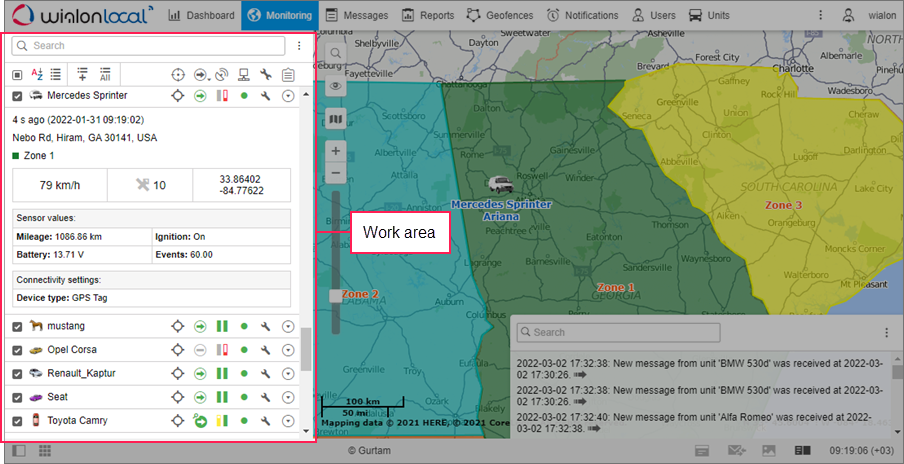Click the log panel search field
Viewport: 904px width, 464px height.
coord(619,333)
